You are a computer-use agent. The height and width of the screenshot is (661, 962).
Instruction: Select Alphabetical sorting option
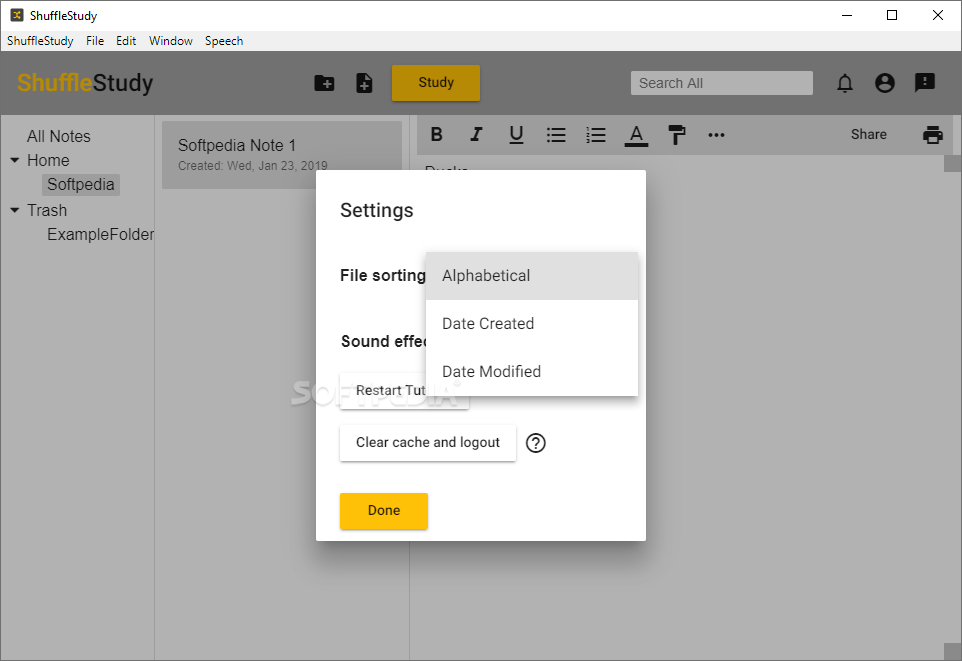(x=532, y=276)
